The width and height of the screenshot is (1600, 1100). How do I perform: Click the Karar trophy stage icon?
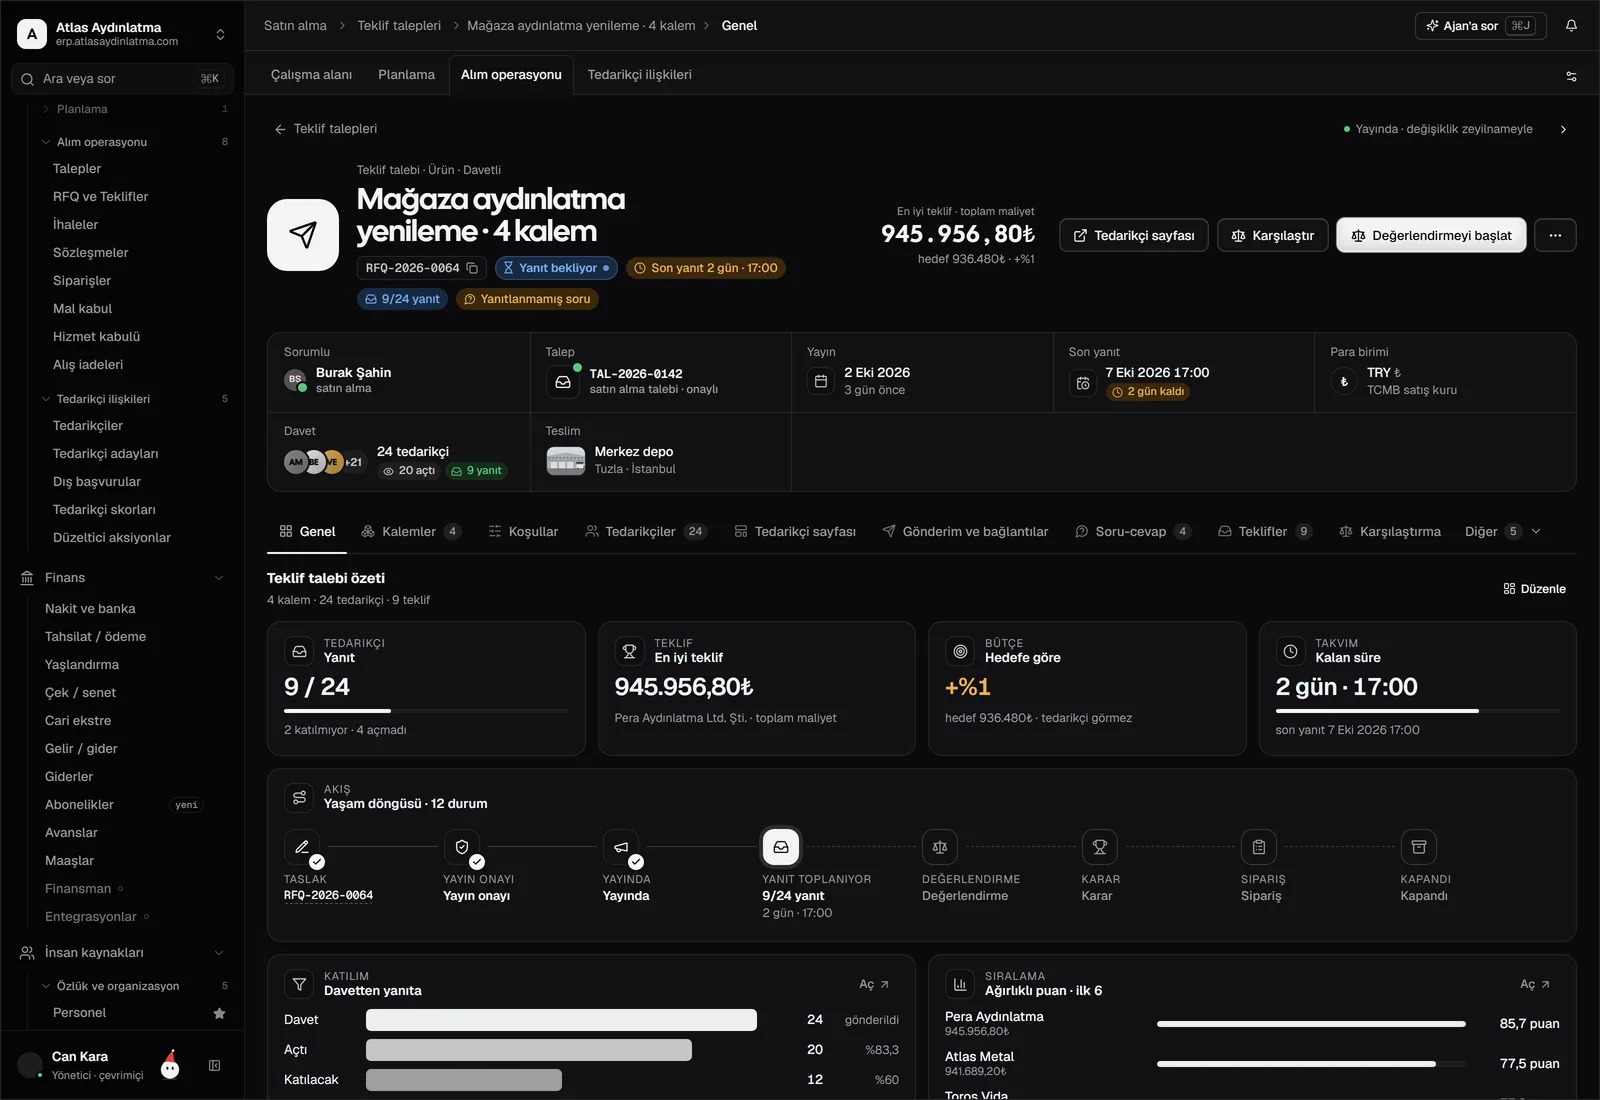pyautogui.click(x=1099, y=847)
